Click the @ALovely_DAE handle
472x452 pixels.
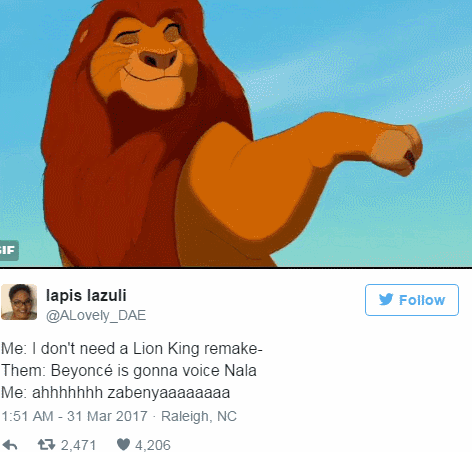tap(96, 315)
